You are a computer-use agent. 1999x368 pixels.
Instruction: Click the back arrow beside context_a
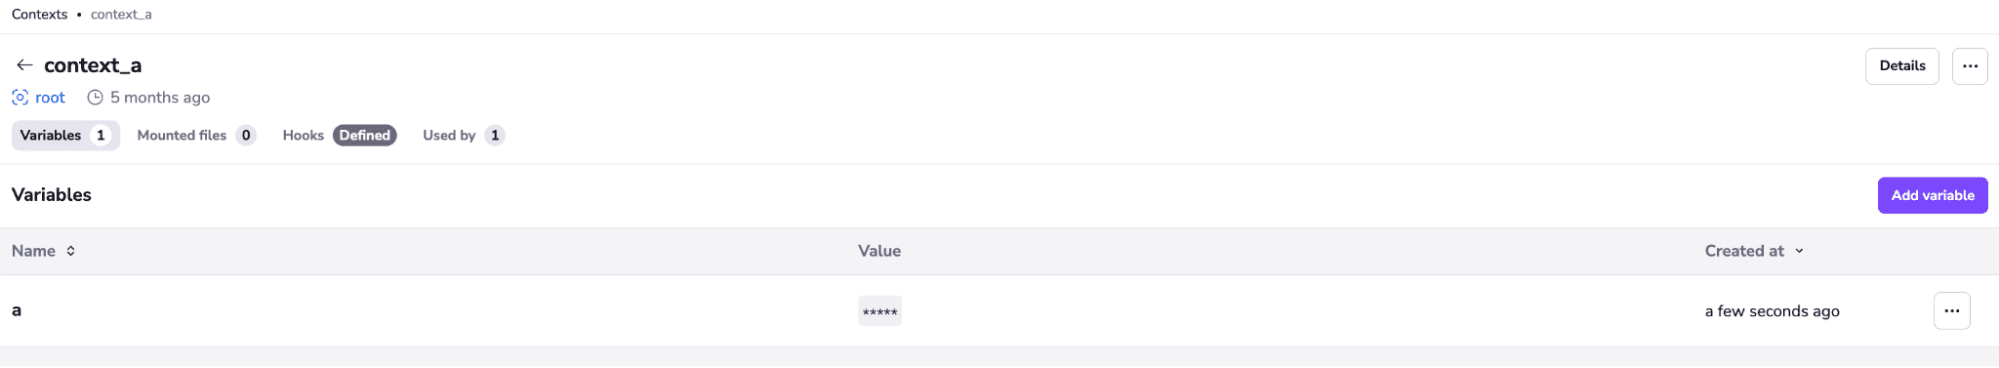point(24,65)
